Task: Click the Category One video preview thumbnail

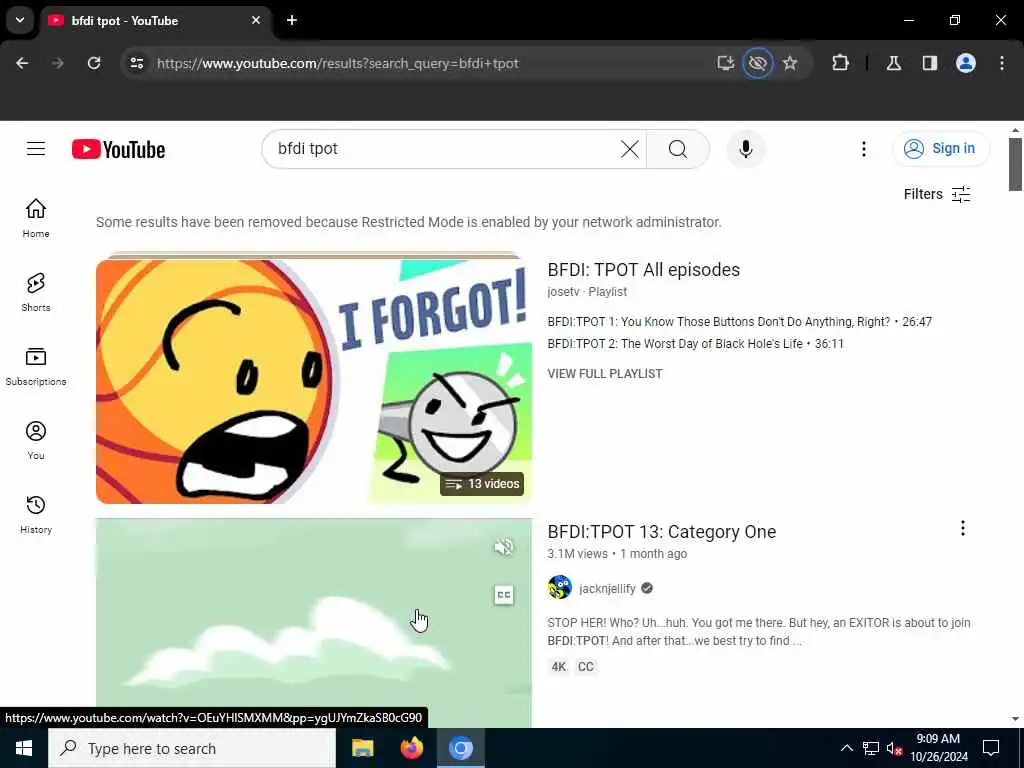Action: point(313,624)
